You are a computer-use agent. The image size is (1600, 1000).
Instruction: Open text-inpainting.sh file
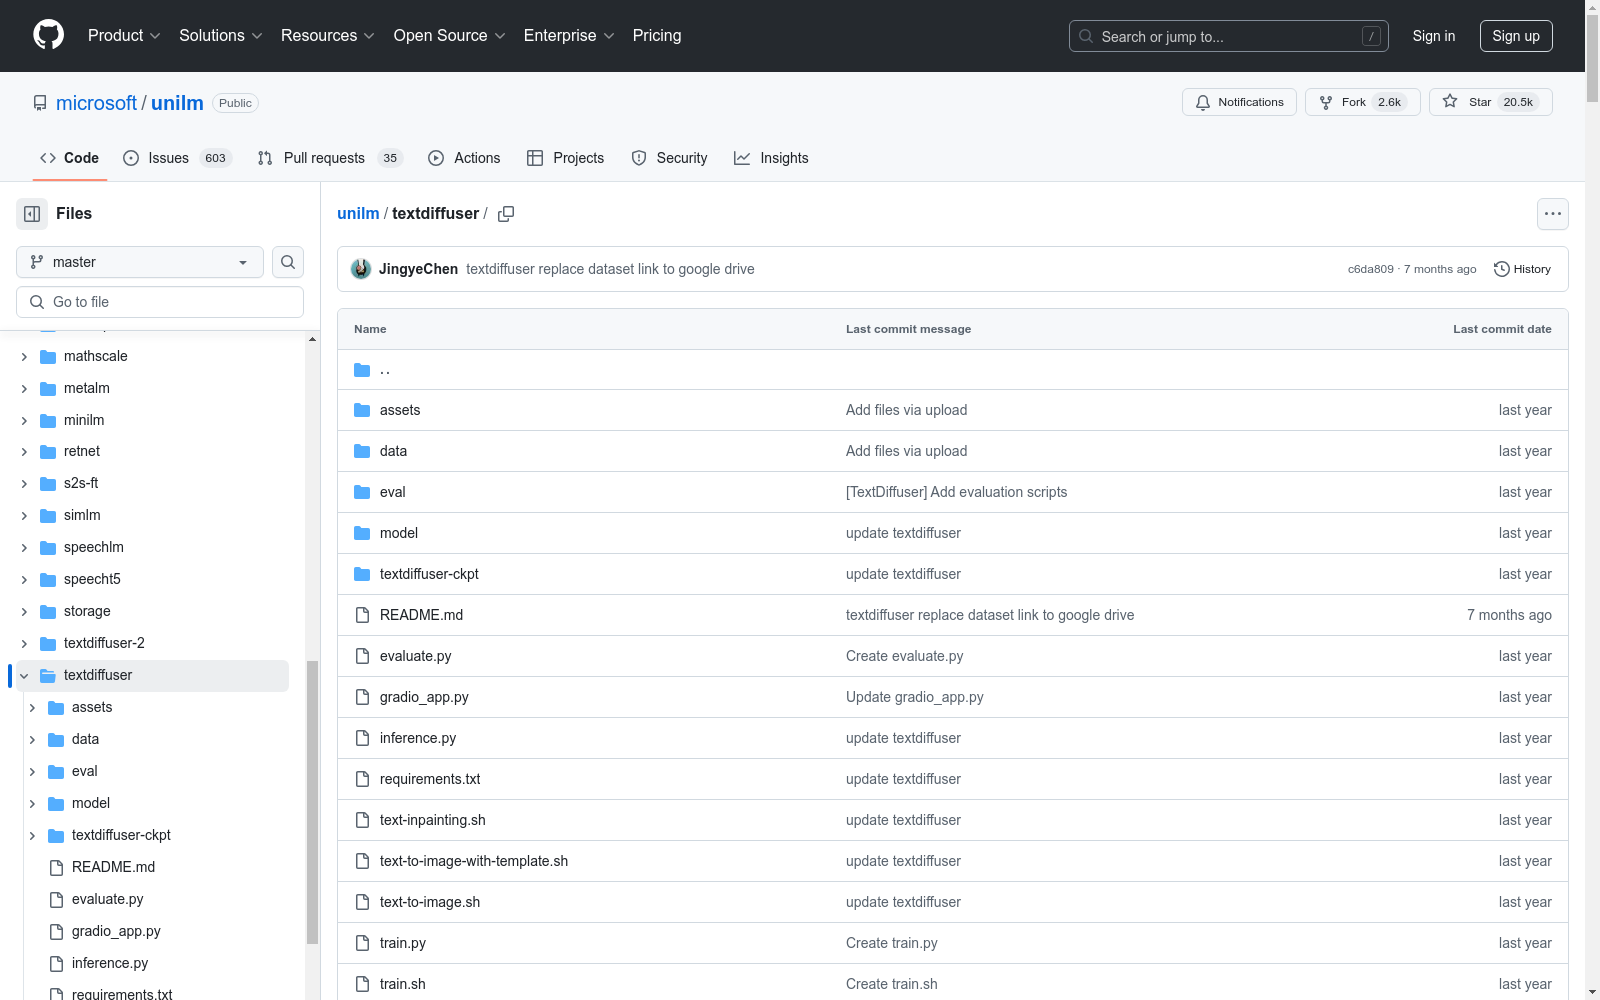pyautogui.click(x=433, y=820)
